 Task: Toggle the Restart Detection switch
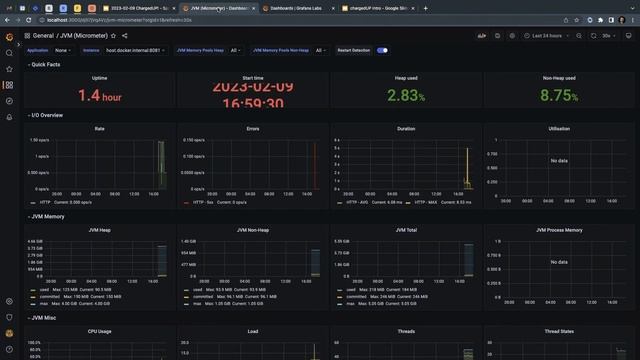pos(382,50)
